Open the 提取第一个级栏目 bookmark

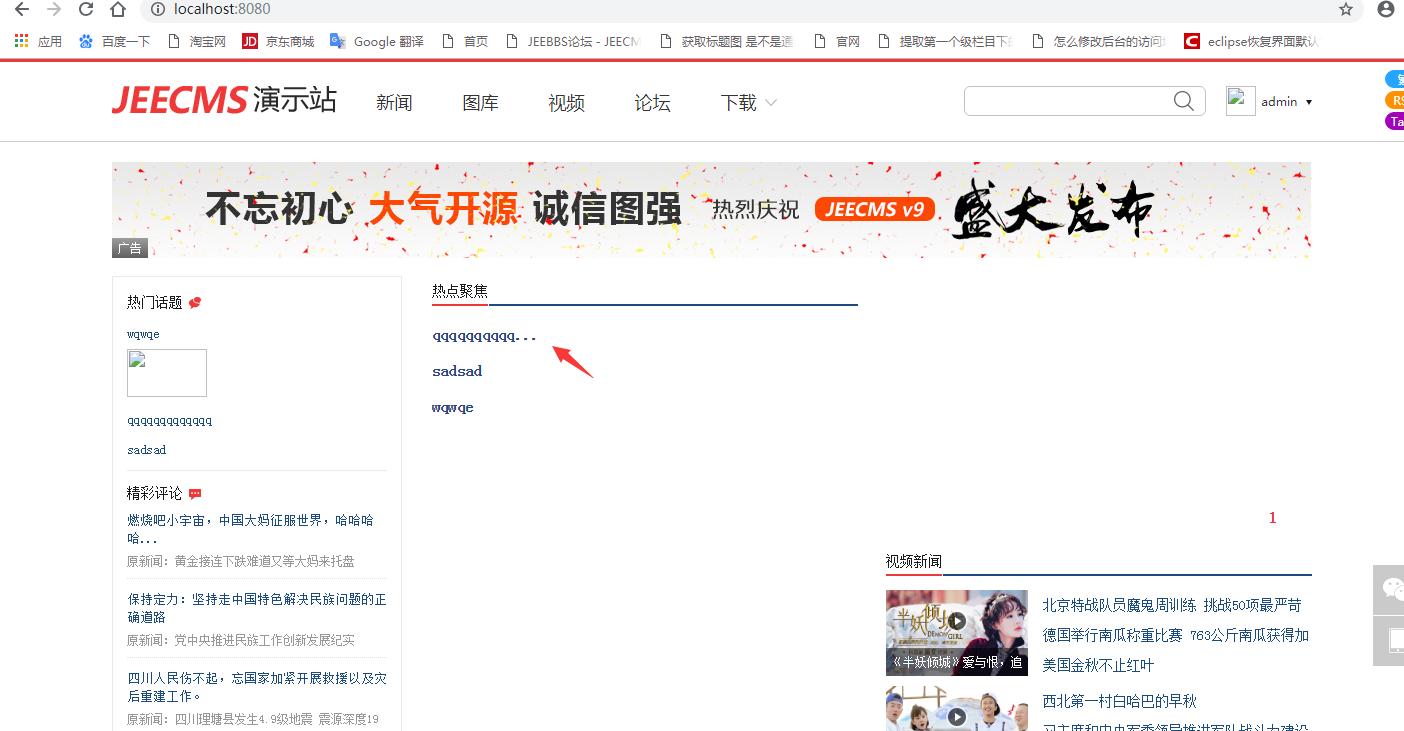pyautogui.click(x=945, y=42)
